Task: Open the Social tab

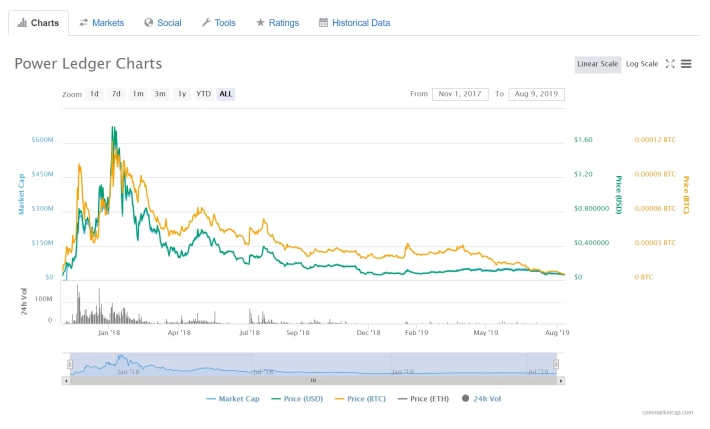Action: coord(163,23)
